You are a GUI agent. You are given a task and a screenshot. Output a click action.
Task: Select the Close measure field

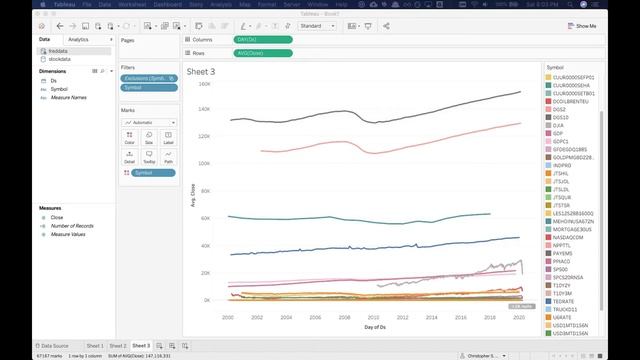coord(57,218)
